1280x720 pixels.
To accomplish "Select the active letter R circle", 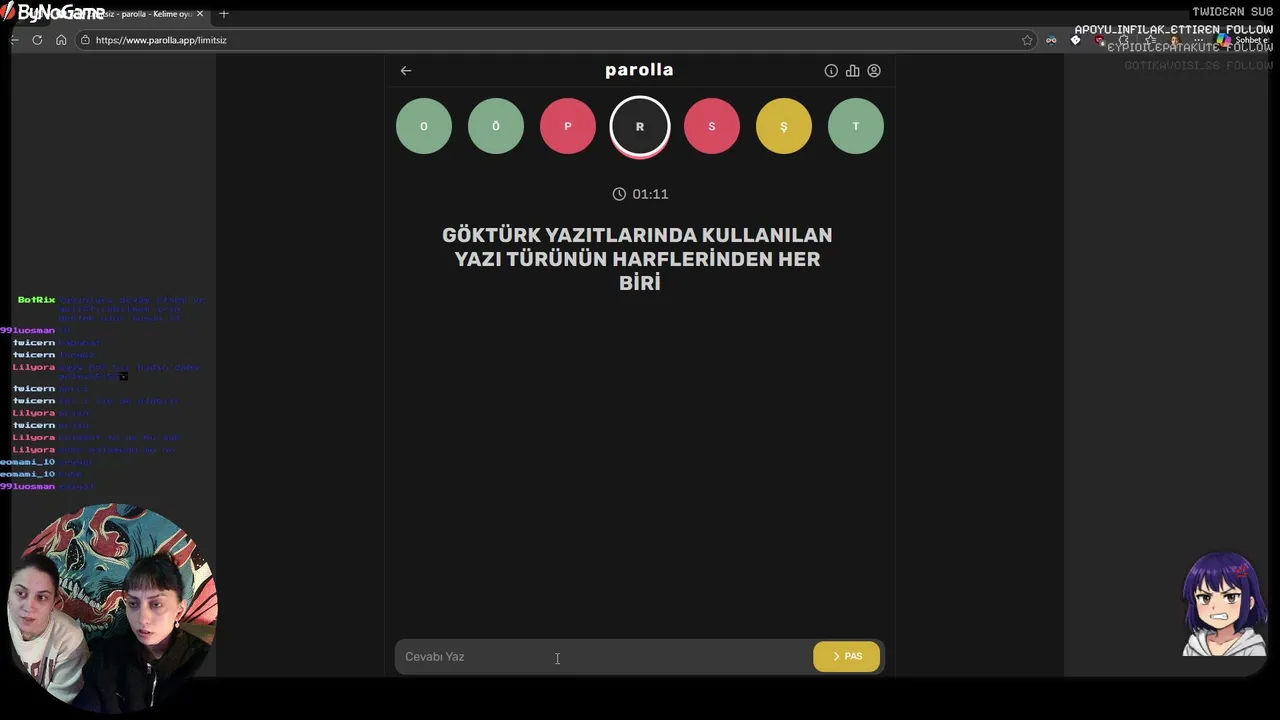I will 640,126.
